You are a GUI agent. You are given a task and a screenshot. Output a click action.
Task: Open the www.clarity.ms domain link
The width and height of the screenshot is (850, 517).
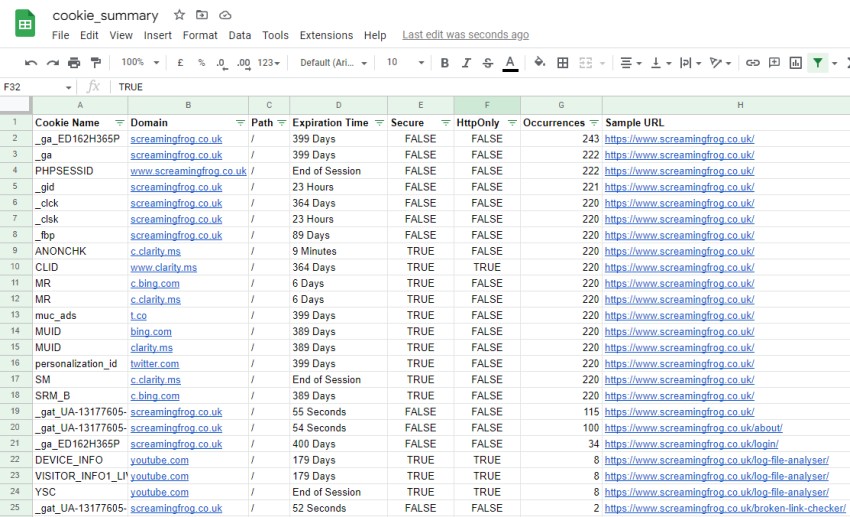[x=163, y=268]
